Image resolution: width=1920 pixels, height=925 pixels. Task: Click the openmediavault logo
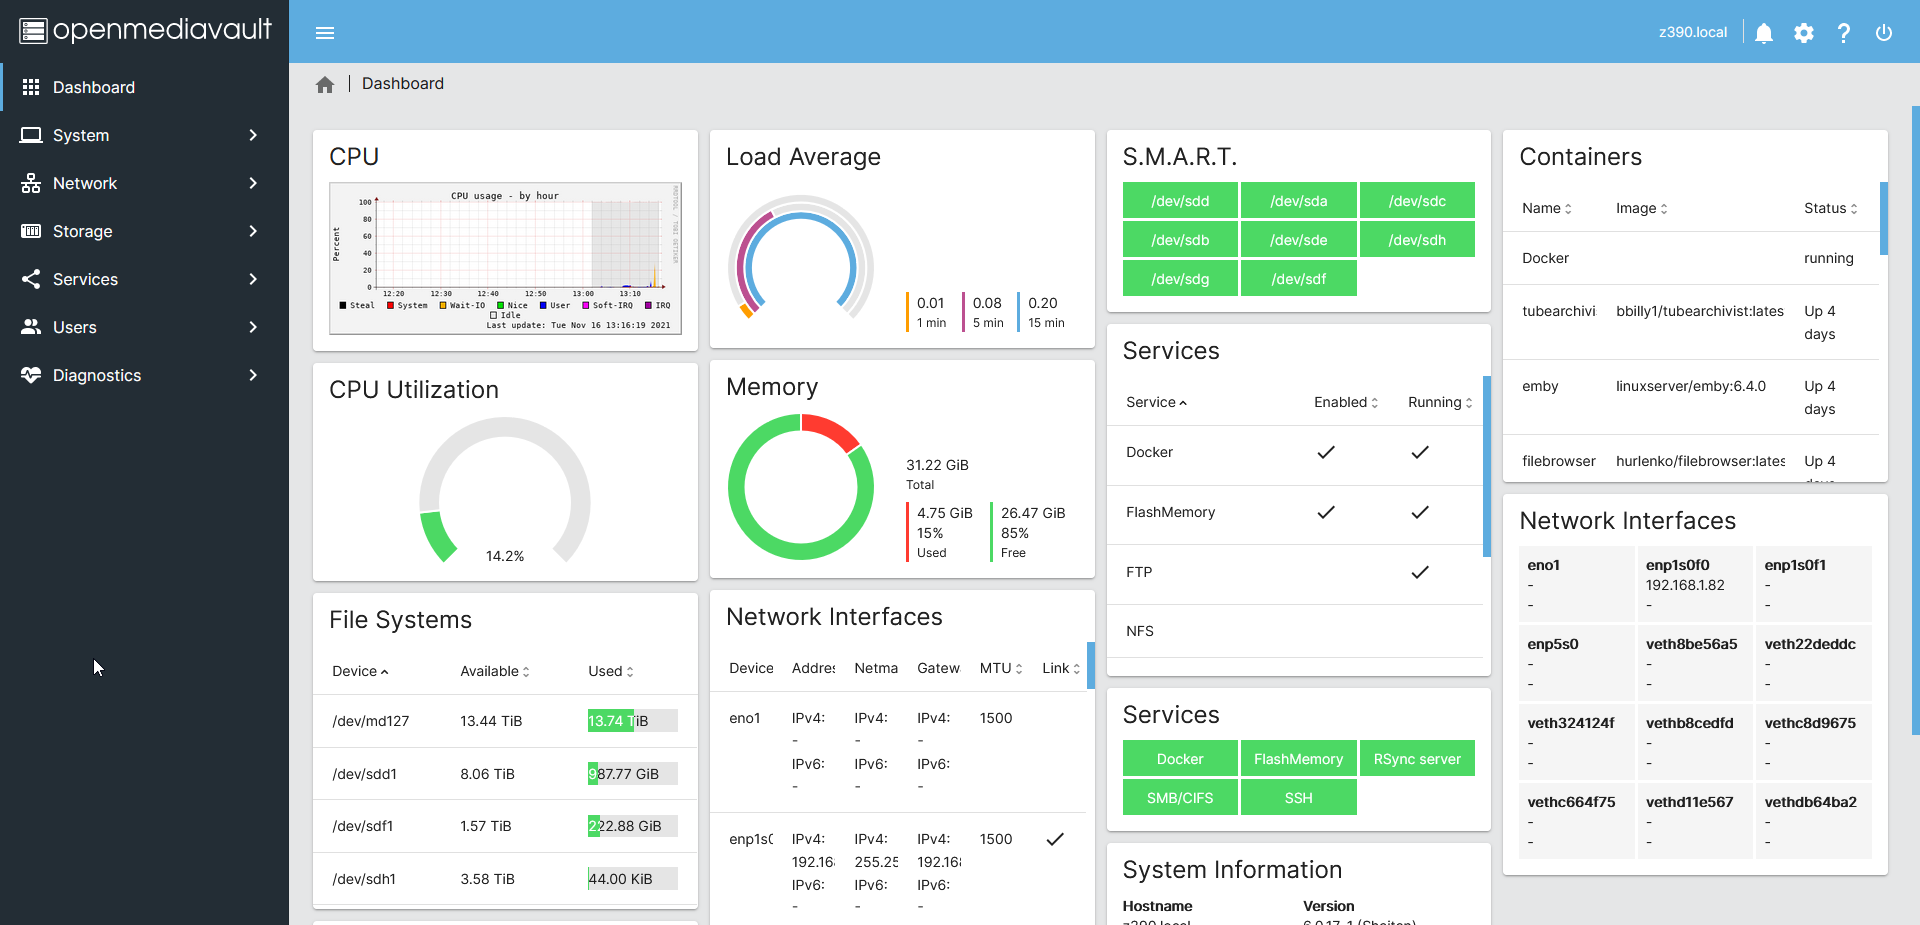tap(145, 30)
